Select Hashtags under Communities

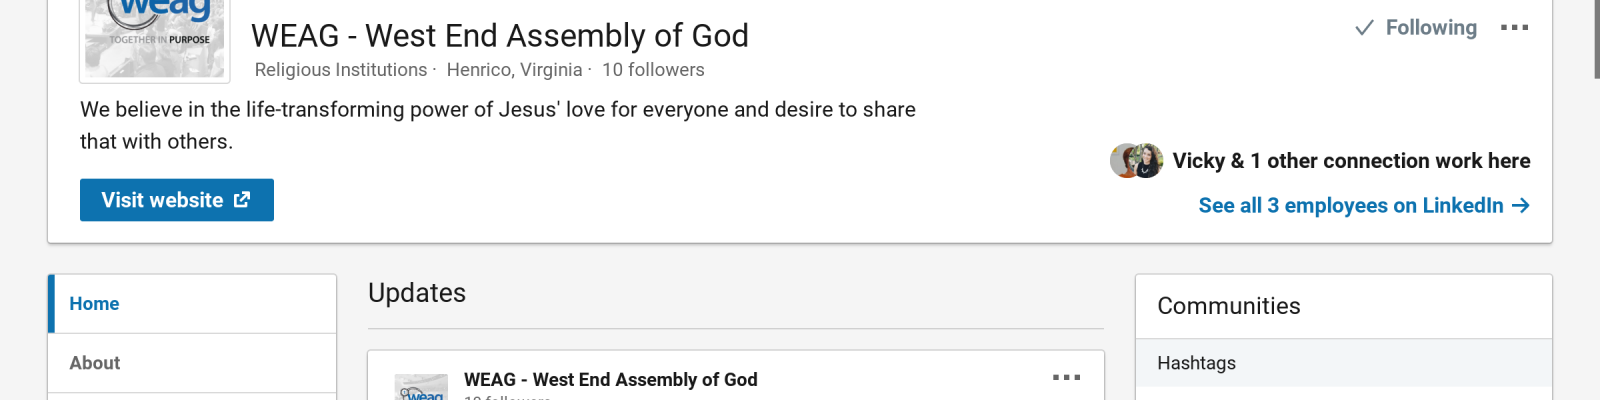1196,363
